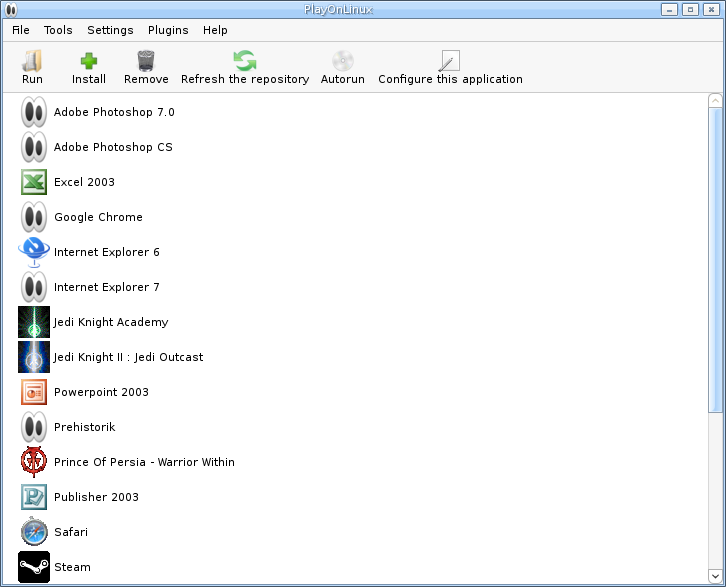Click the vertical scrollbar thumb
The image size is (726, 587).
click(x=715, y=260)
